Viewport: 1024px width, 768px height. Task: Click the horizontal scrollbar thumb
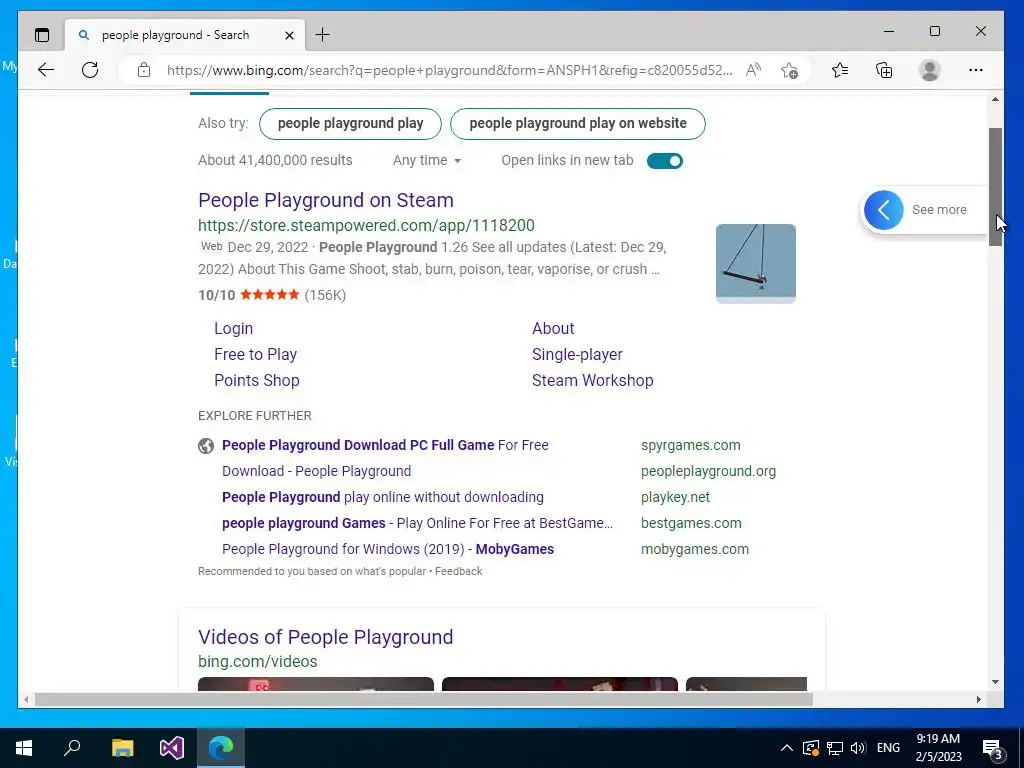[424, 699]
